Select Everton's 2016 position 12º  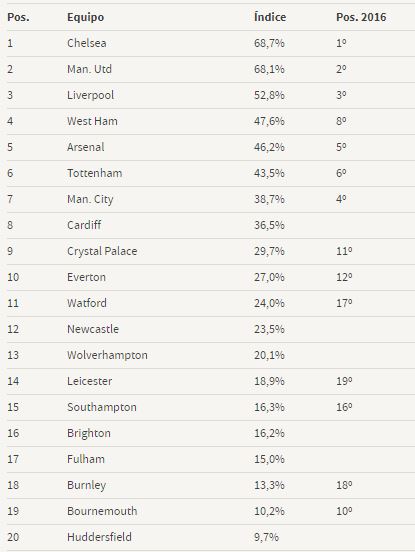point(344,277)
